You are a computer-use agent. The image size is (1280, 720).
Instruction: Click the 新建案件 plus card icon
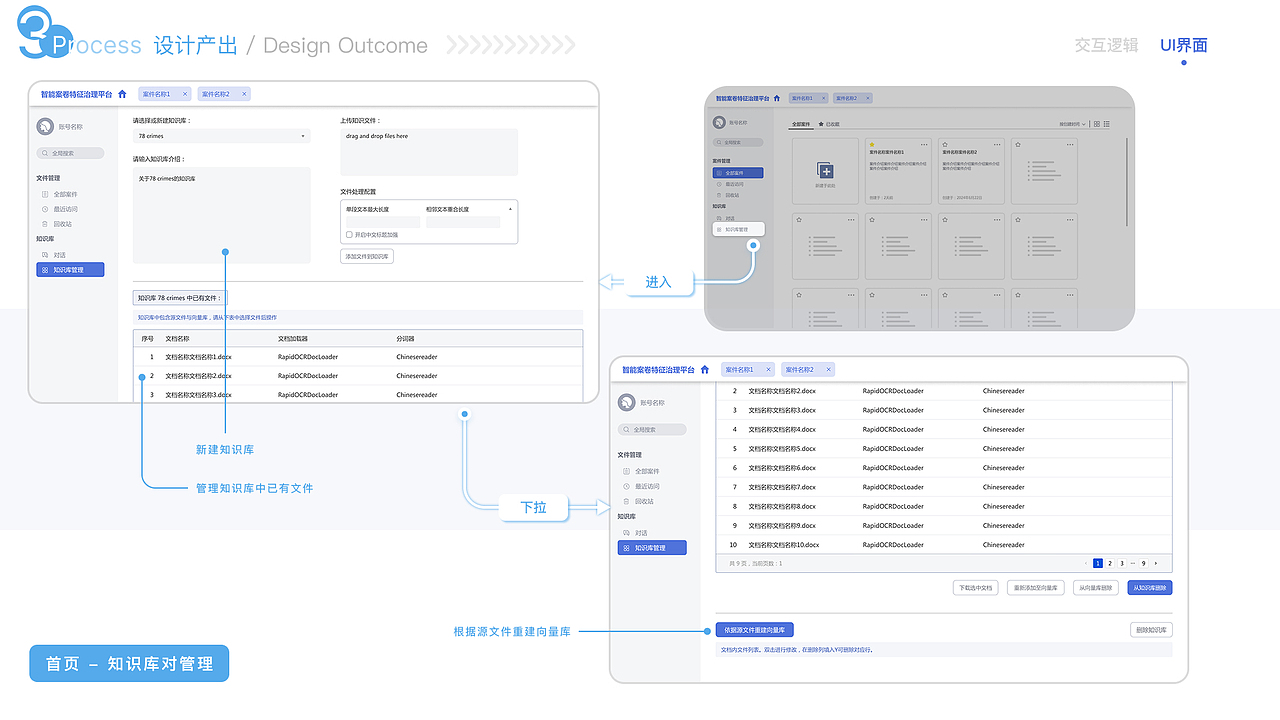[825, 171]
